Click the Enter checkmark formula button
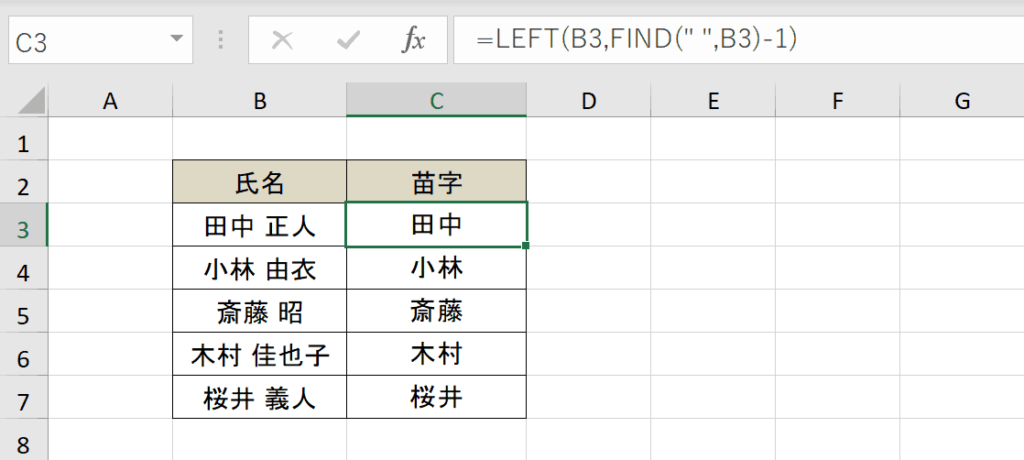This screenshot has height=460, width=1024. 348,41
